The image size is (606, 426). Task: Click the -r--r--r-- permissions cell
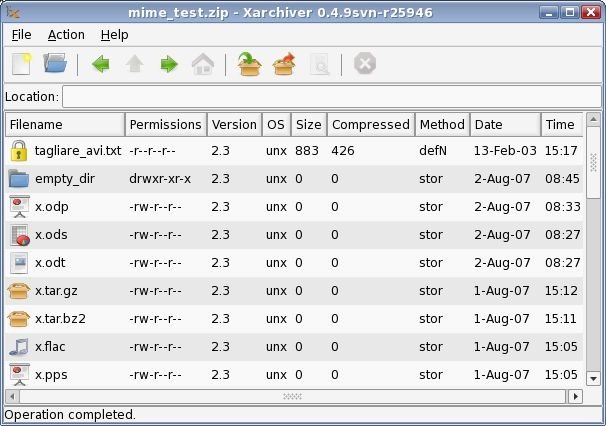pos(152,151)
